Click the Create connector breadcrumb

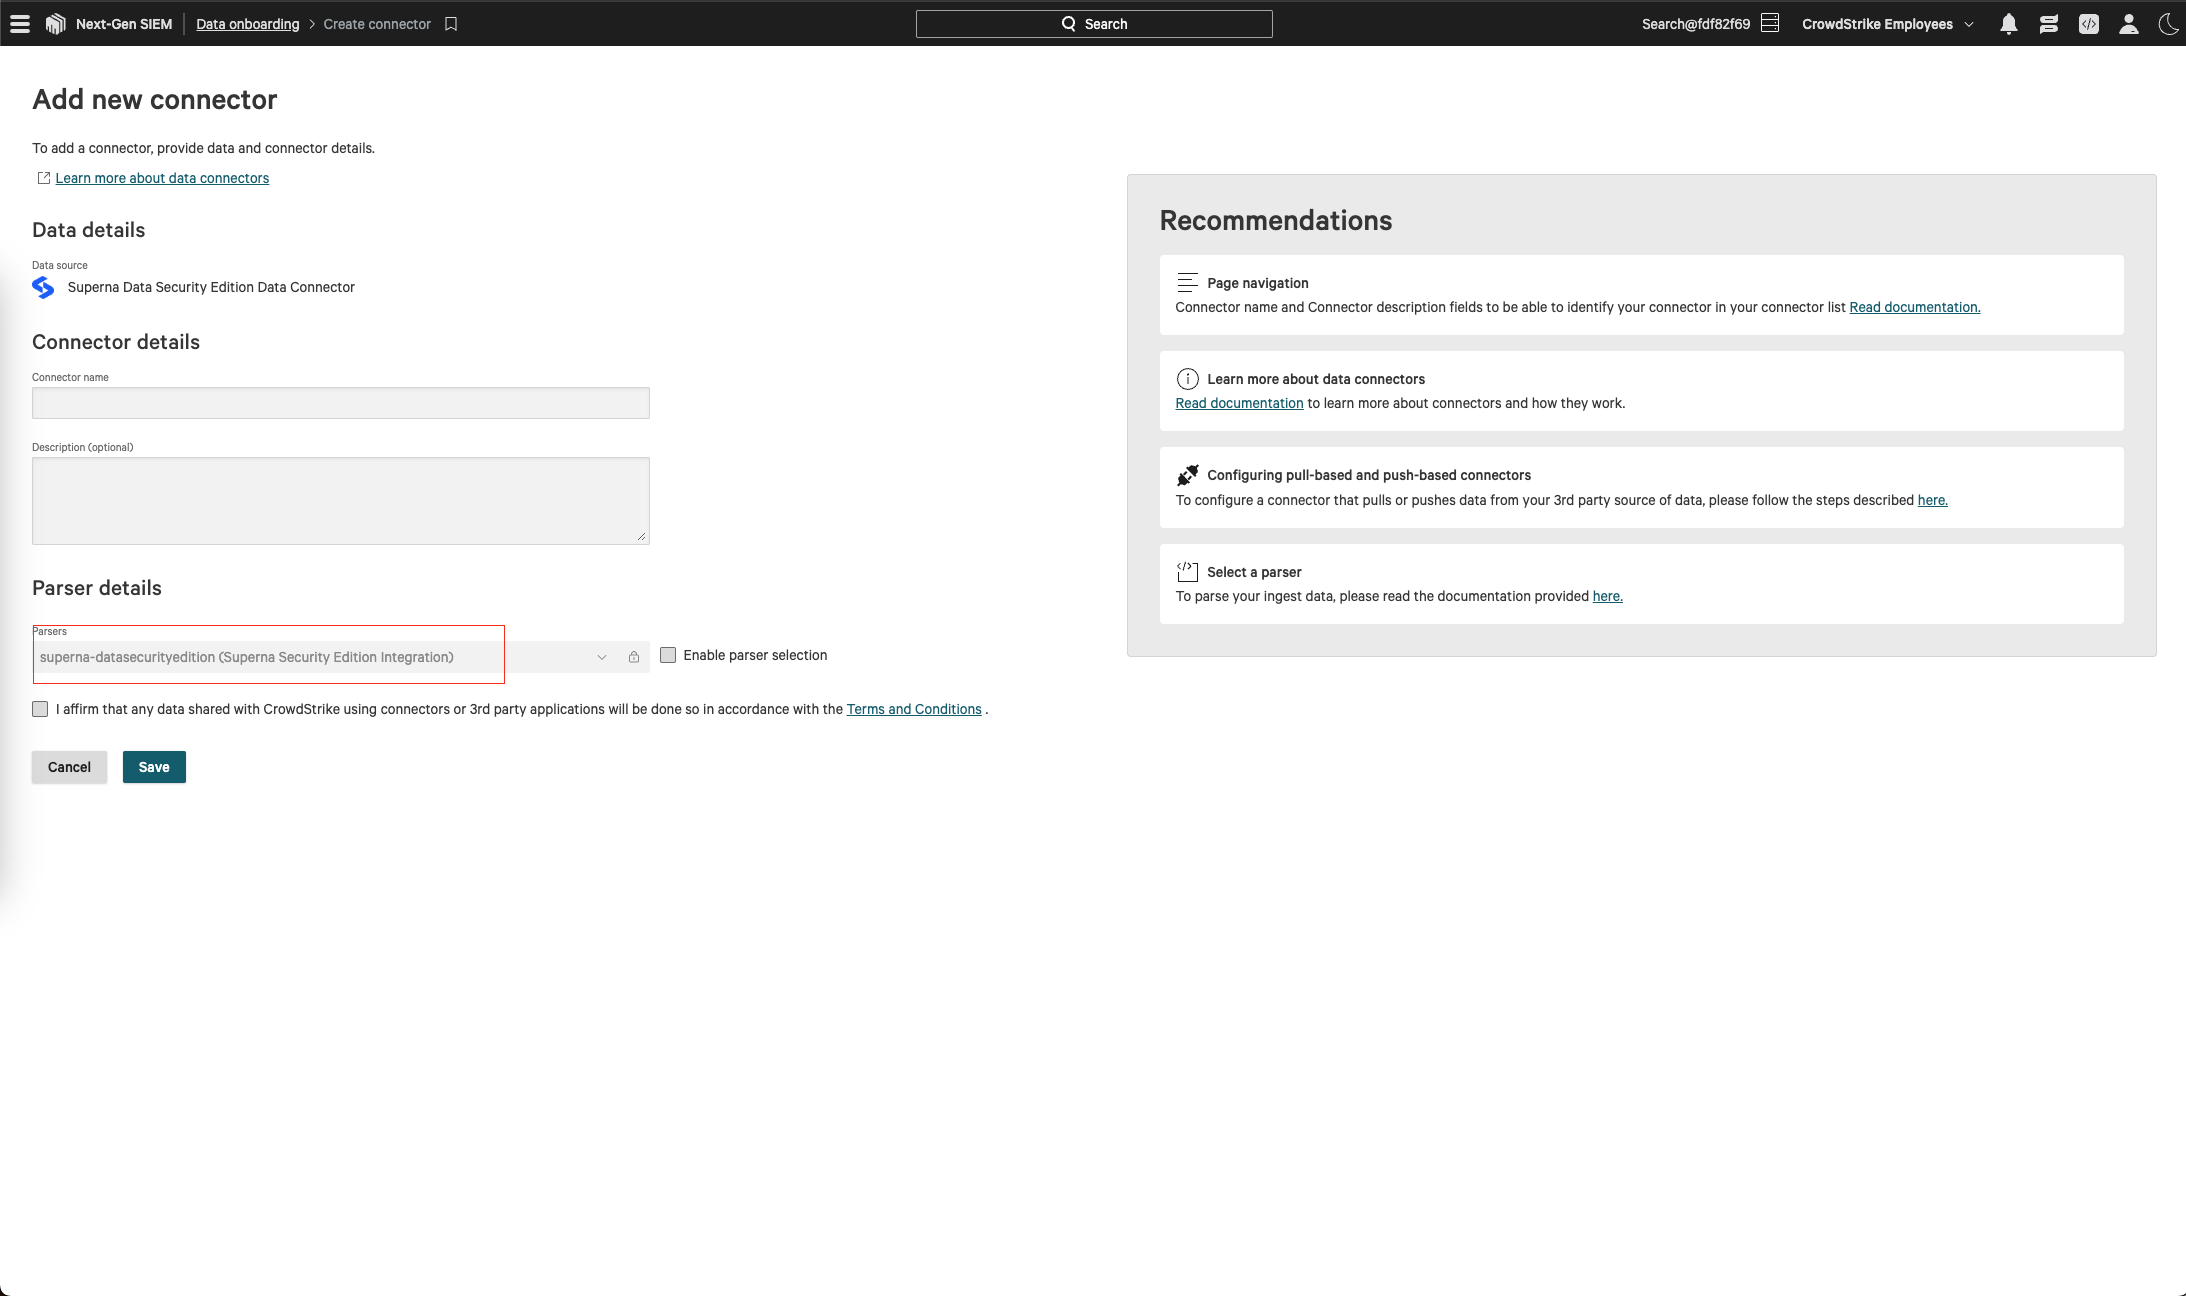(x=377, y=24)
